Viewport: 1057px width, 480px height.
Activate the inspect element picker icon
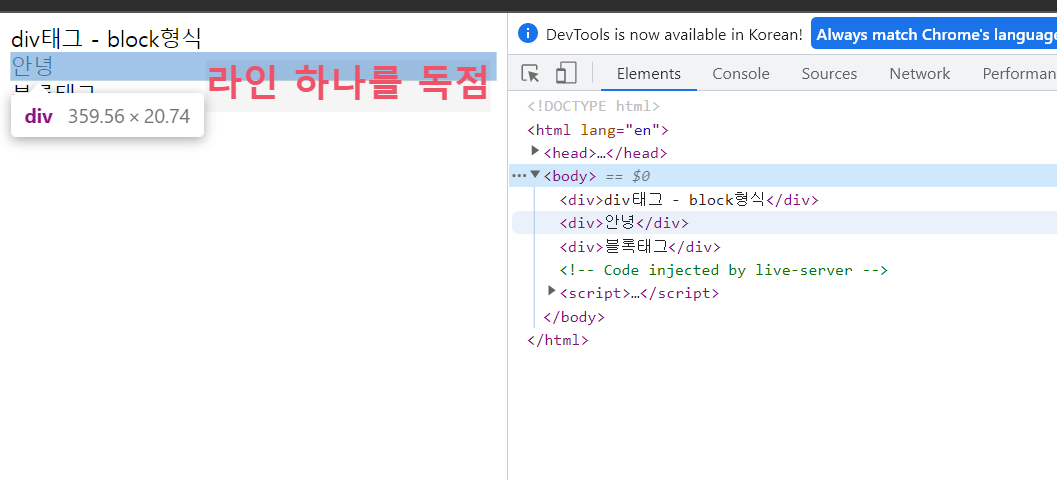click(531, 73)
